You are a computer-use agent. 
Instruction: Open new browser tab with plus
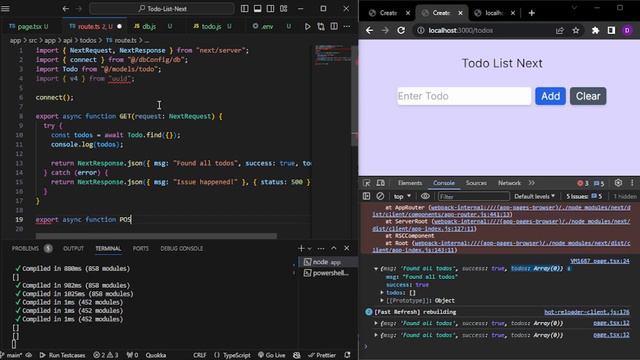pyautogui.click(x=531, y=13)
